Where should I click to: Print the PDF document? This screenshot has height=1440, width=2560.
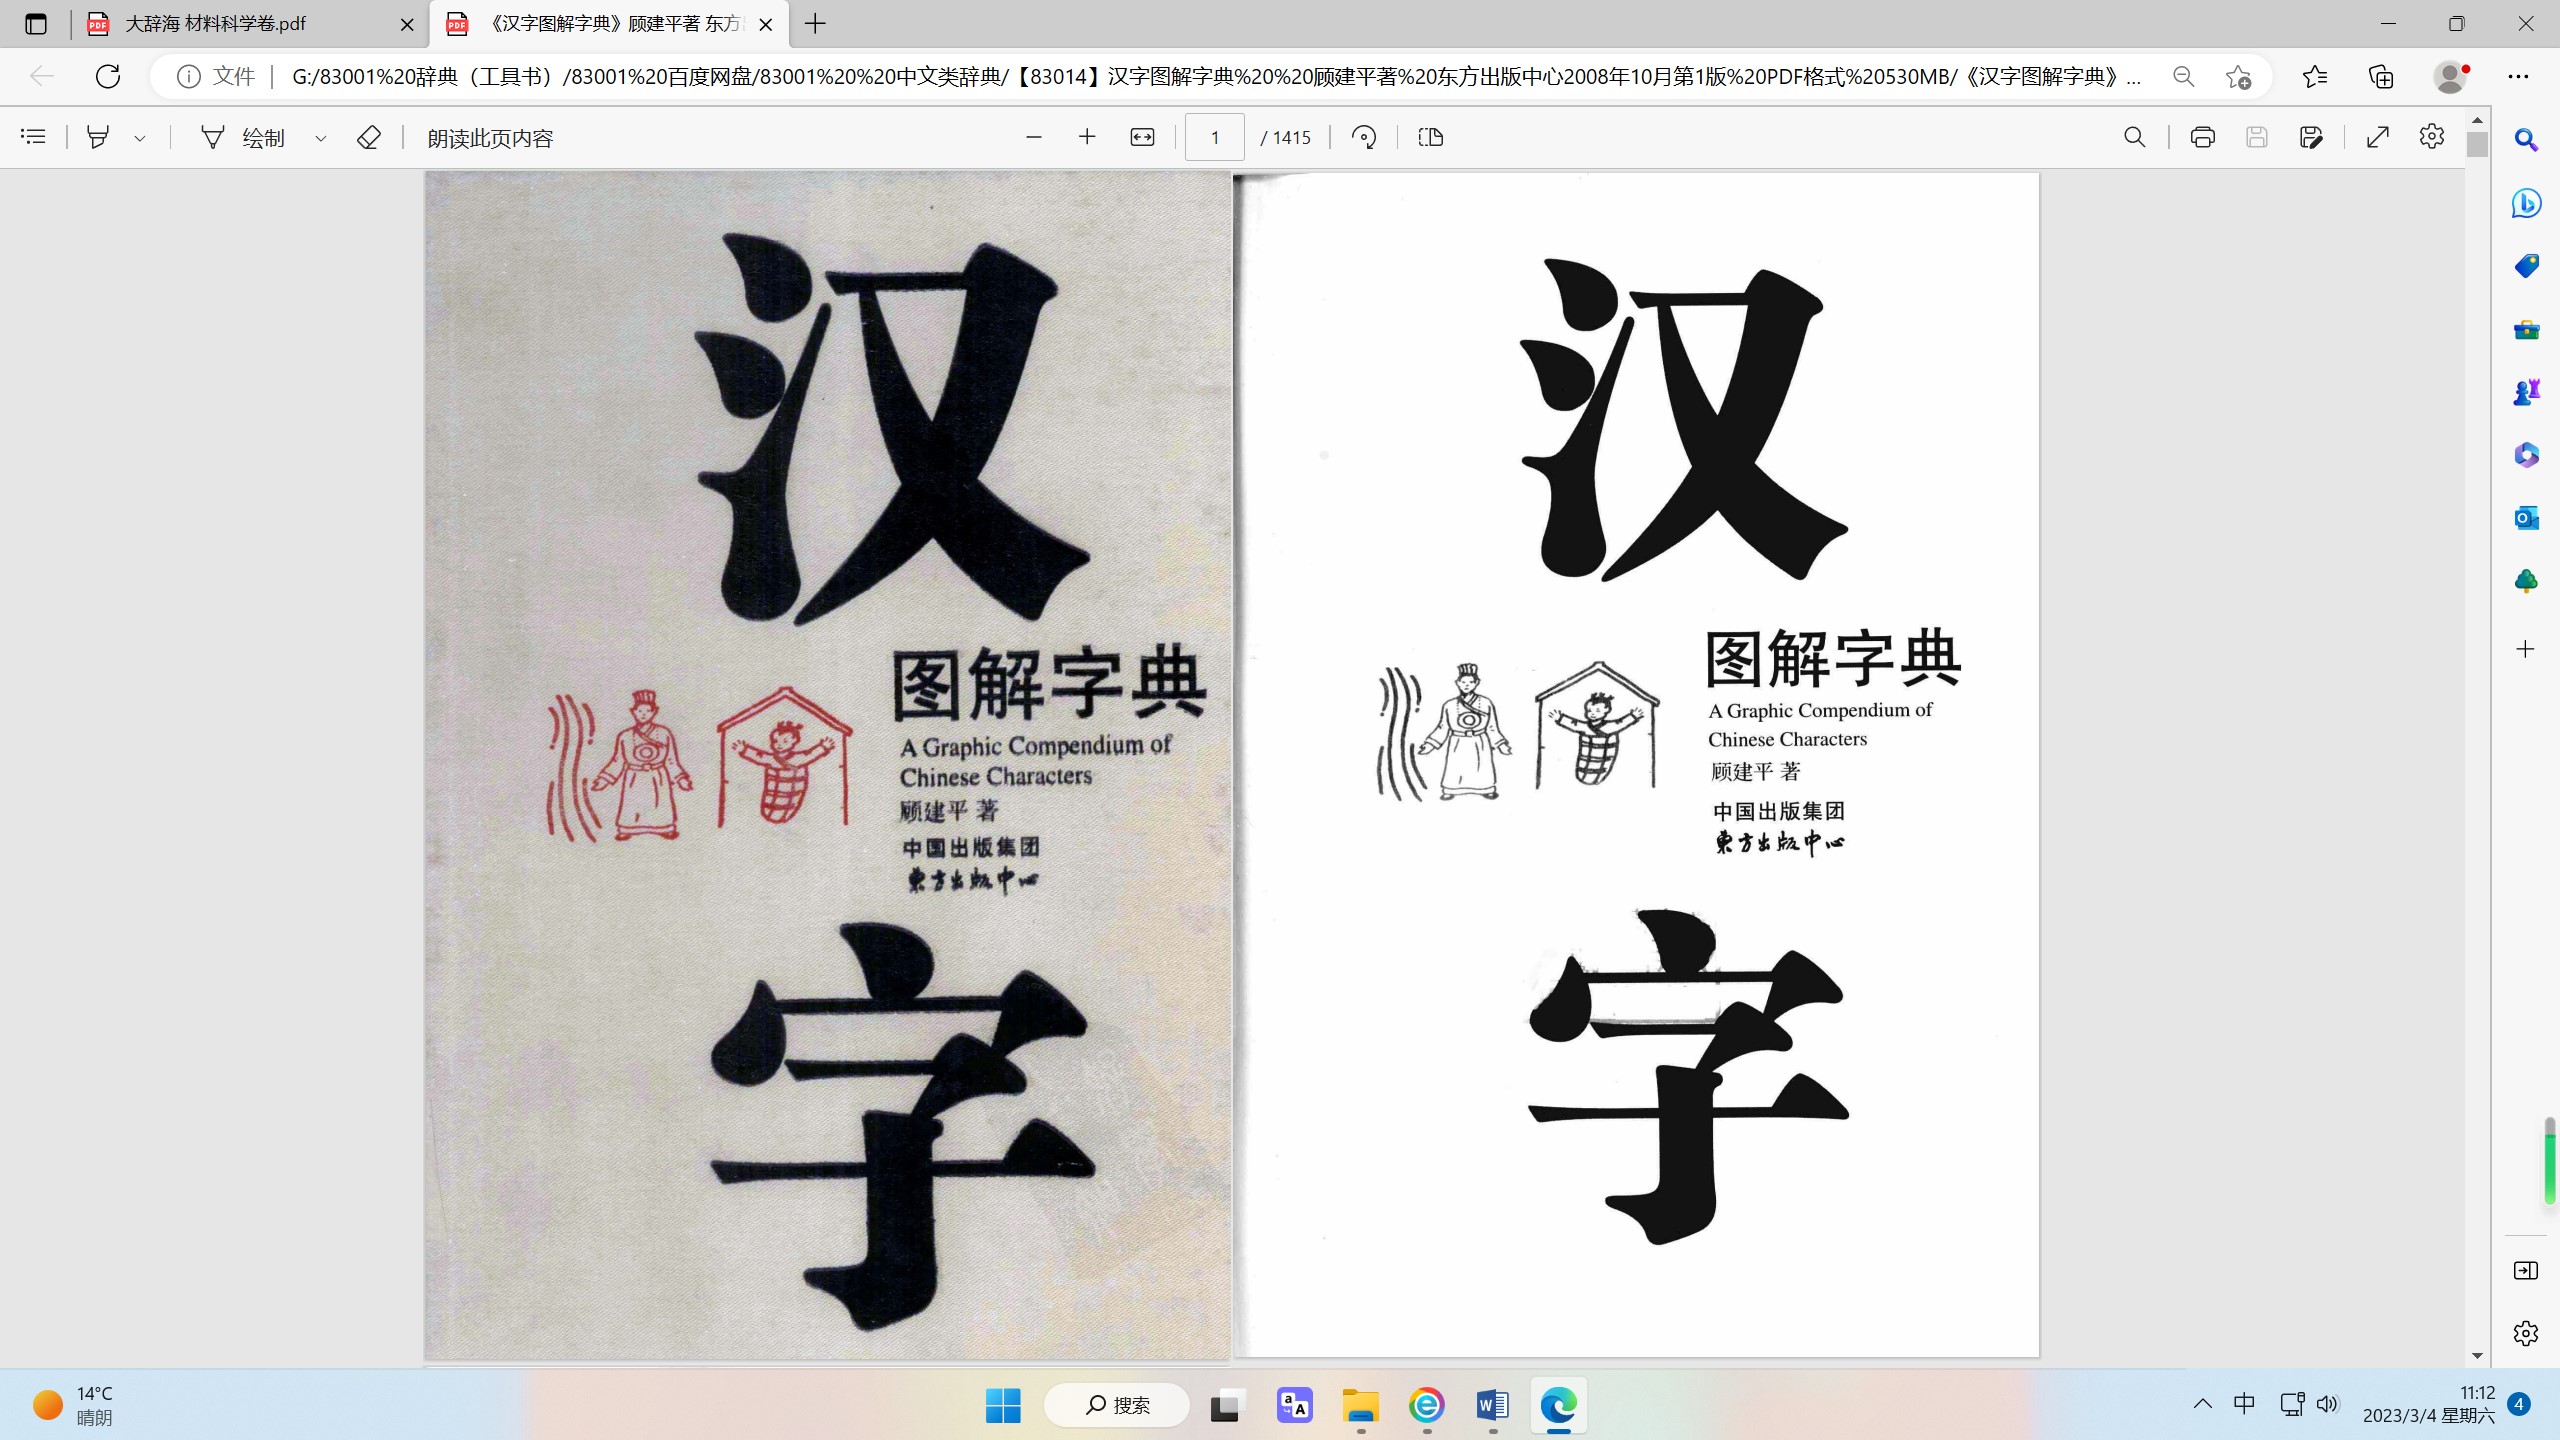click(2203, 137)
